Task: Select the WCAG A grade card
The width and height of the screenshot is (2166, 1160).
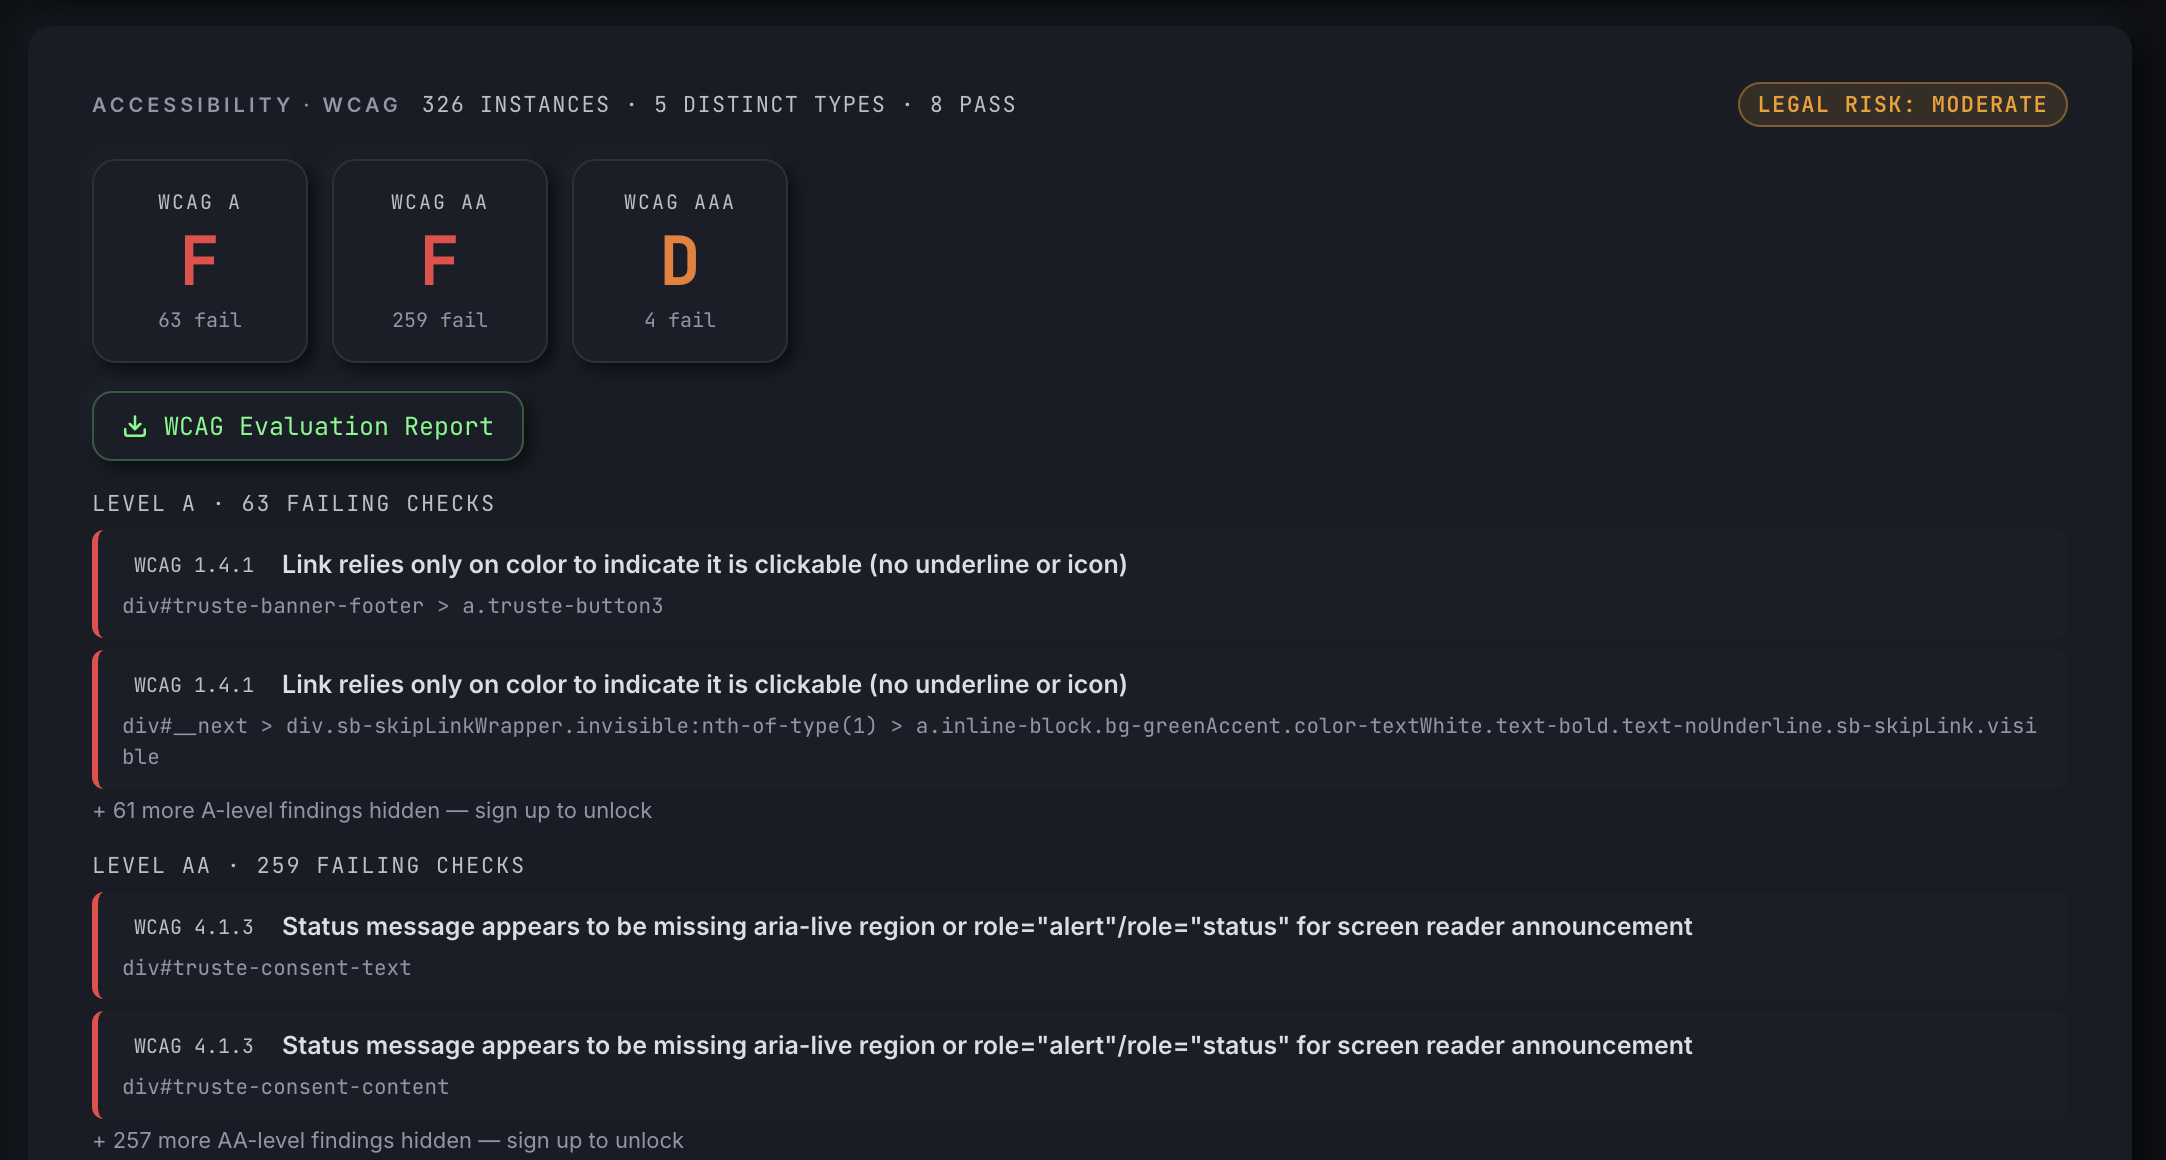Action: [199, 261]
